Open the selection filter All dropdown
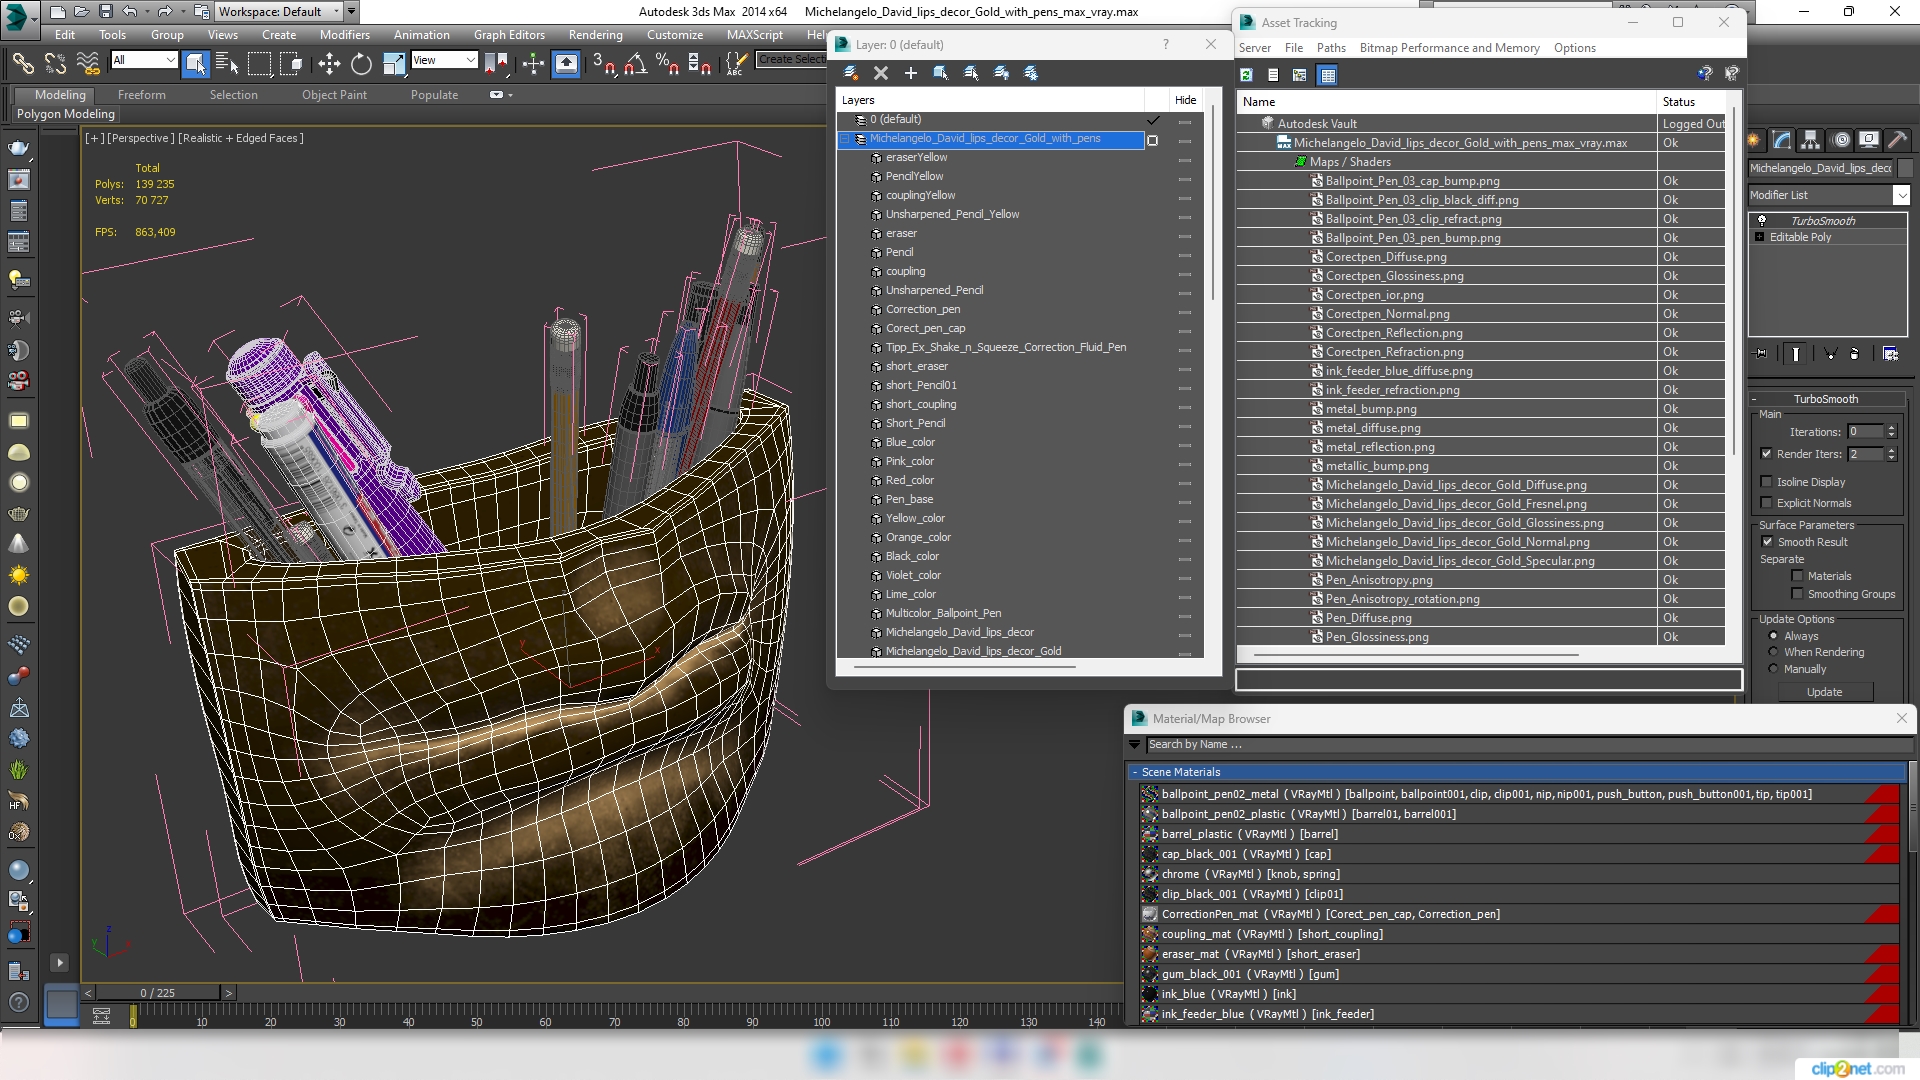1920x1080 pixels. coord(144,60)
